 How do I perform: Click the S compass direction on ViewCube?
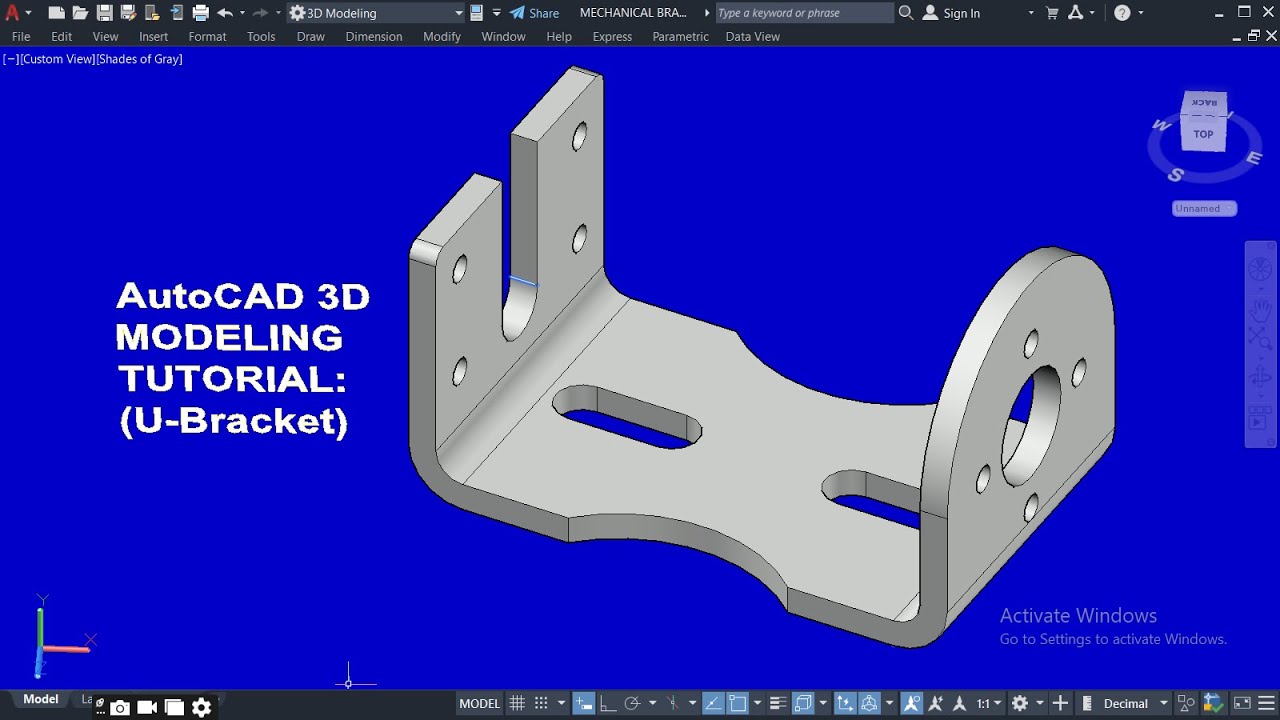point(1177,175)
